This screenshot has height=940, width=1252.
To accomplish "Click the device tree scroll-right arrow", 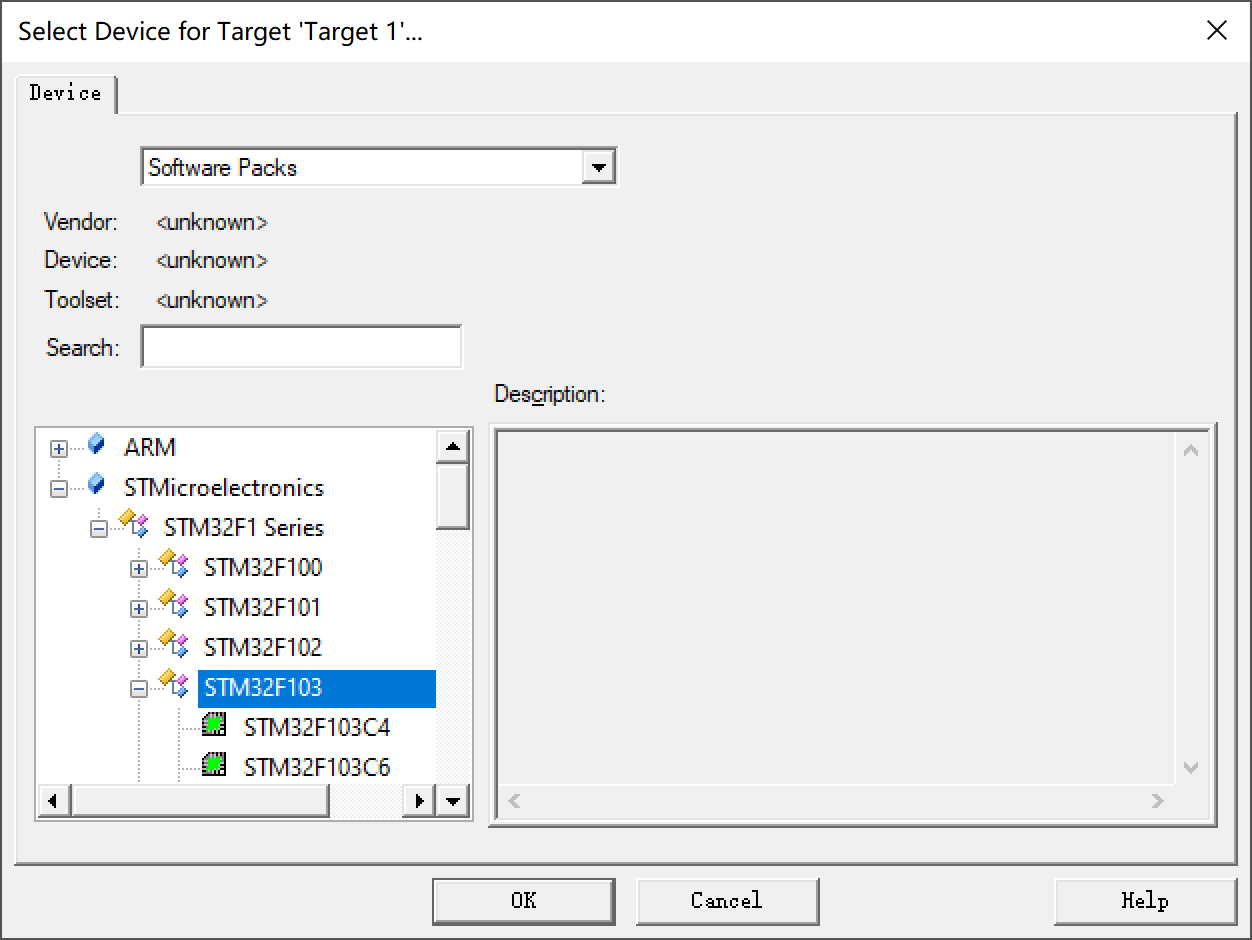I will [419, 801].
